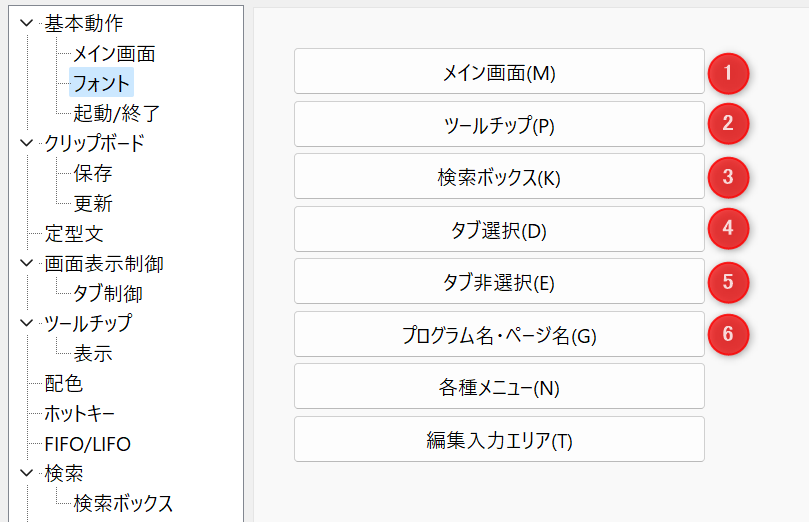Select FIFO/LIFO in the tree
Screen dimensions: 809x522
pos(88,444)
